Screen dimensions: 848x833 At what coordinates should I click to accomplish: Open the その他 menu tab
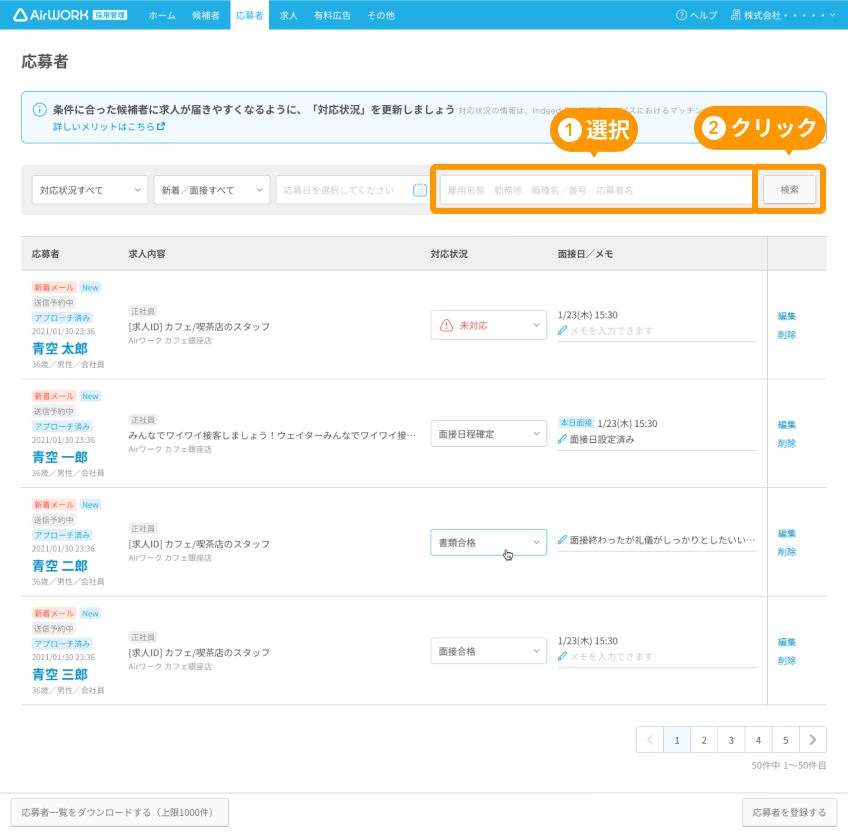(381, 15)
